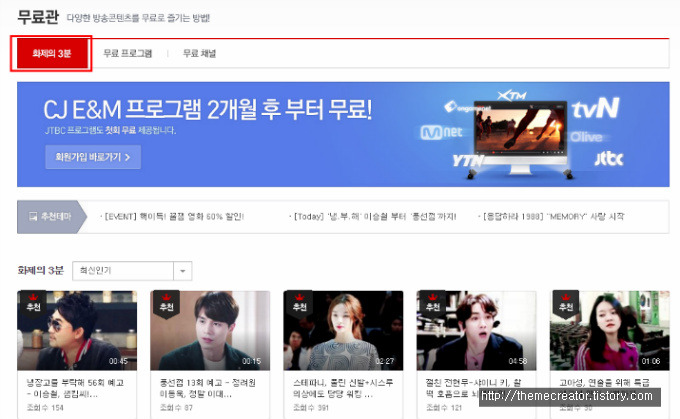Image resolution: width=680 pixels, height=419 pixels.
Task: Click the 04:58 duration label
Action: (518, 361)
